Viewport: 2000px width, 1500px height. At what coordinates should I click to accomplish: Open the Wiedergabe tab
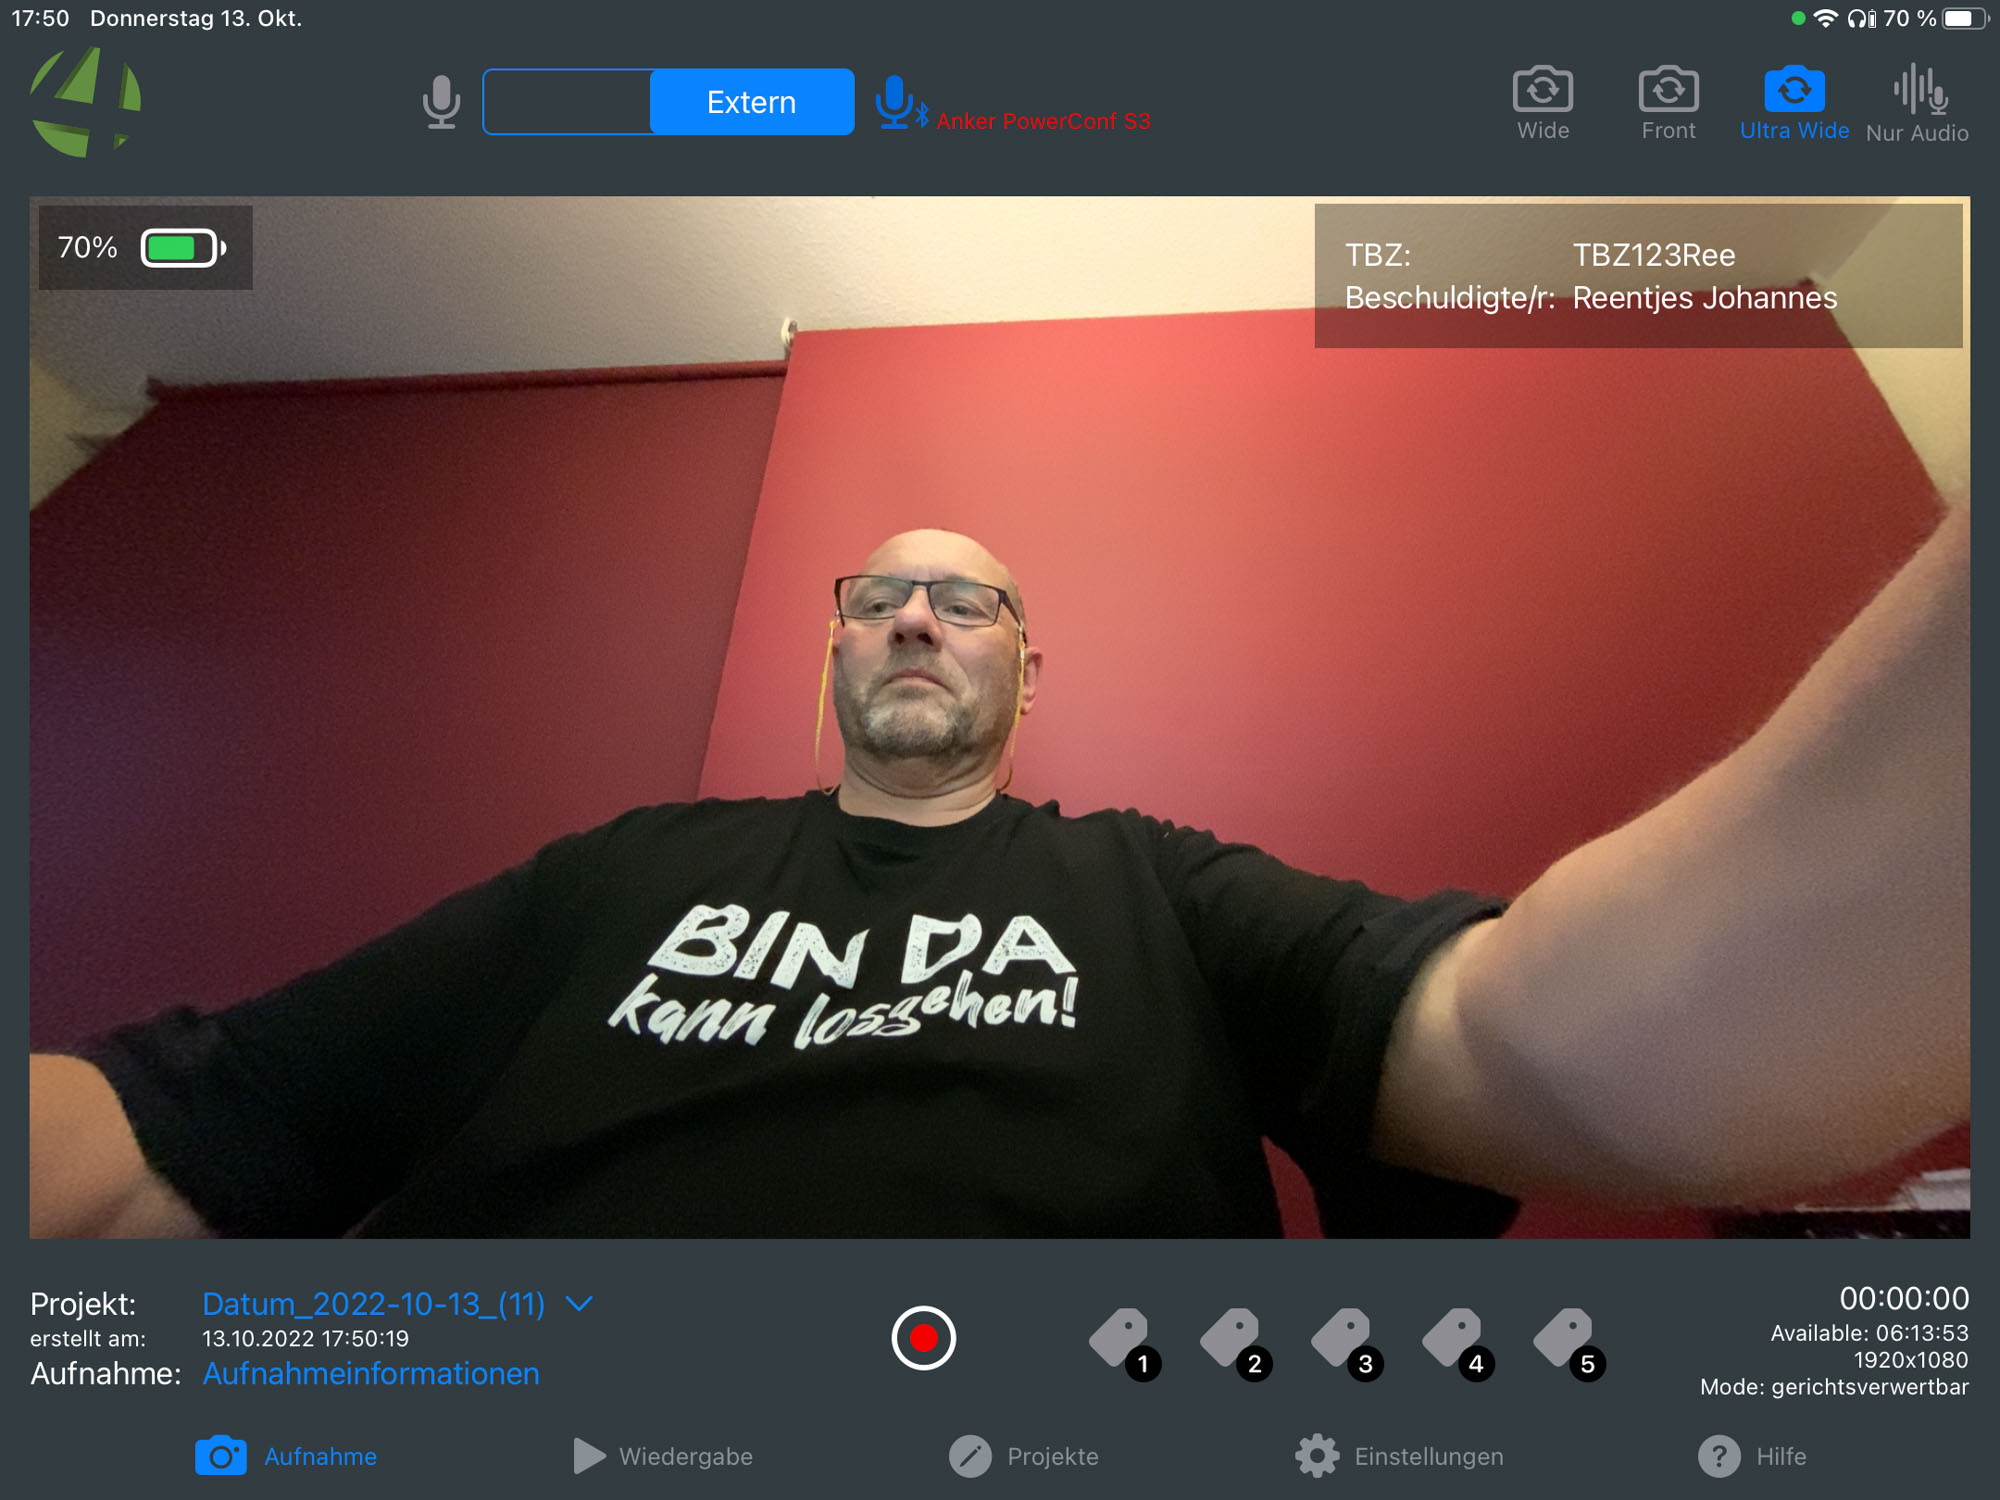pyautogui.click(x=663, y=1456)
